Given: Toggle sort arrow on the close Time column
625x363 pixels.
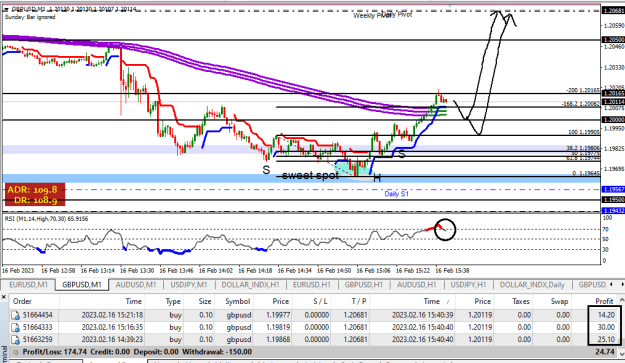Looking at the screenshot, I should coord(449,302).
